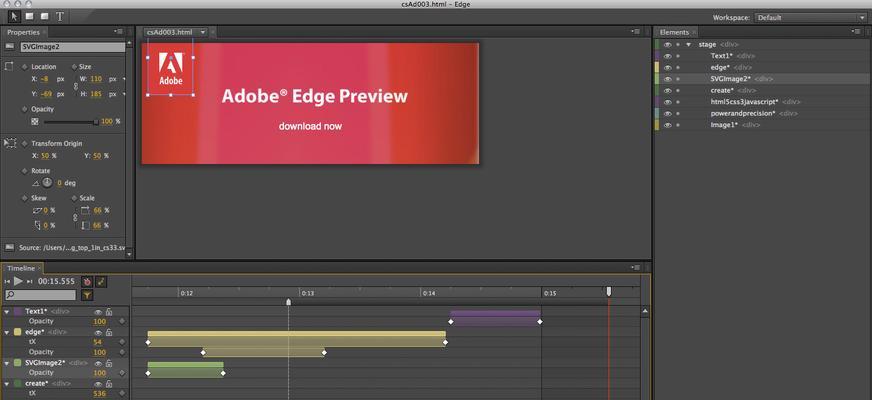Switch to the Properties tab
The image size is (872, 400).
(x=23, y=32)
